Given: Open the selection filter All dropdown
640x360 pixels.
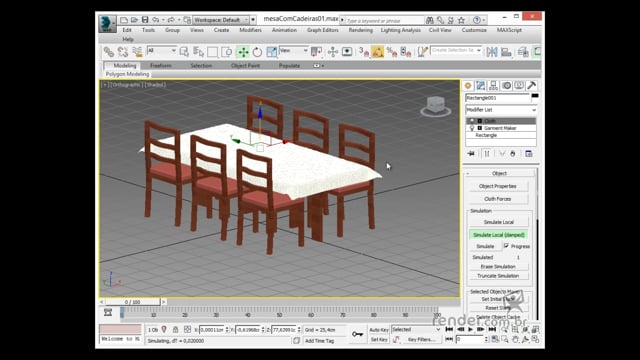Looking at the screenshot, I should [x=162, y=51].
